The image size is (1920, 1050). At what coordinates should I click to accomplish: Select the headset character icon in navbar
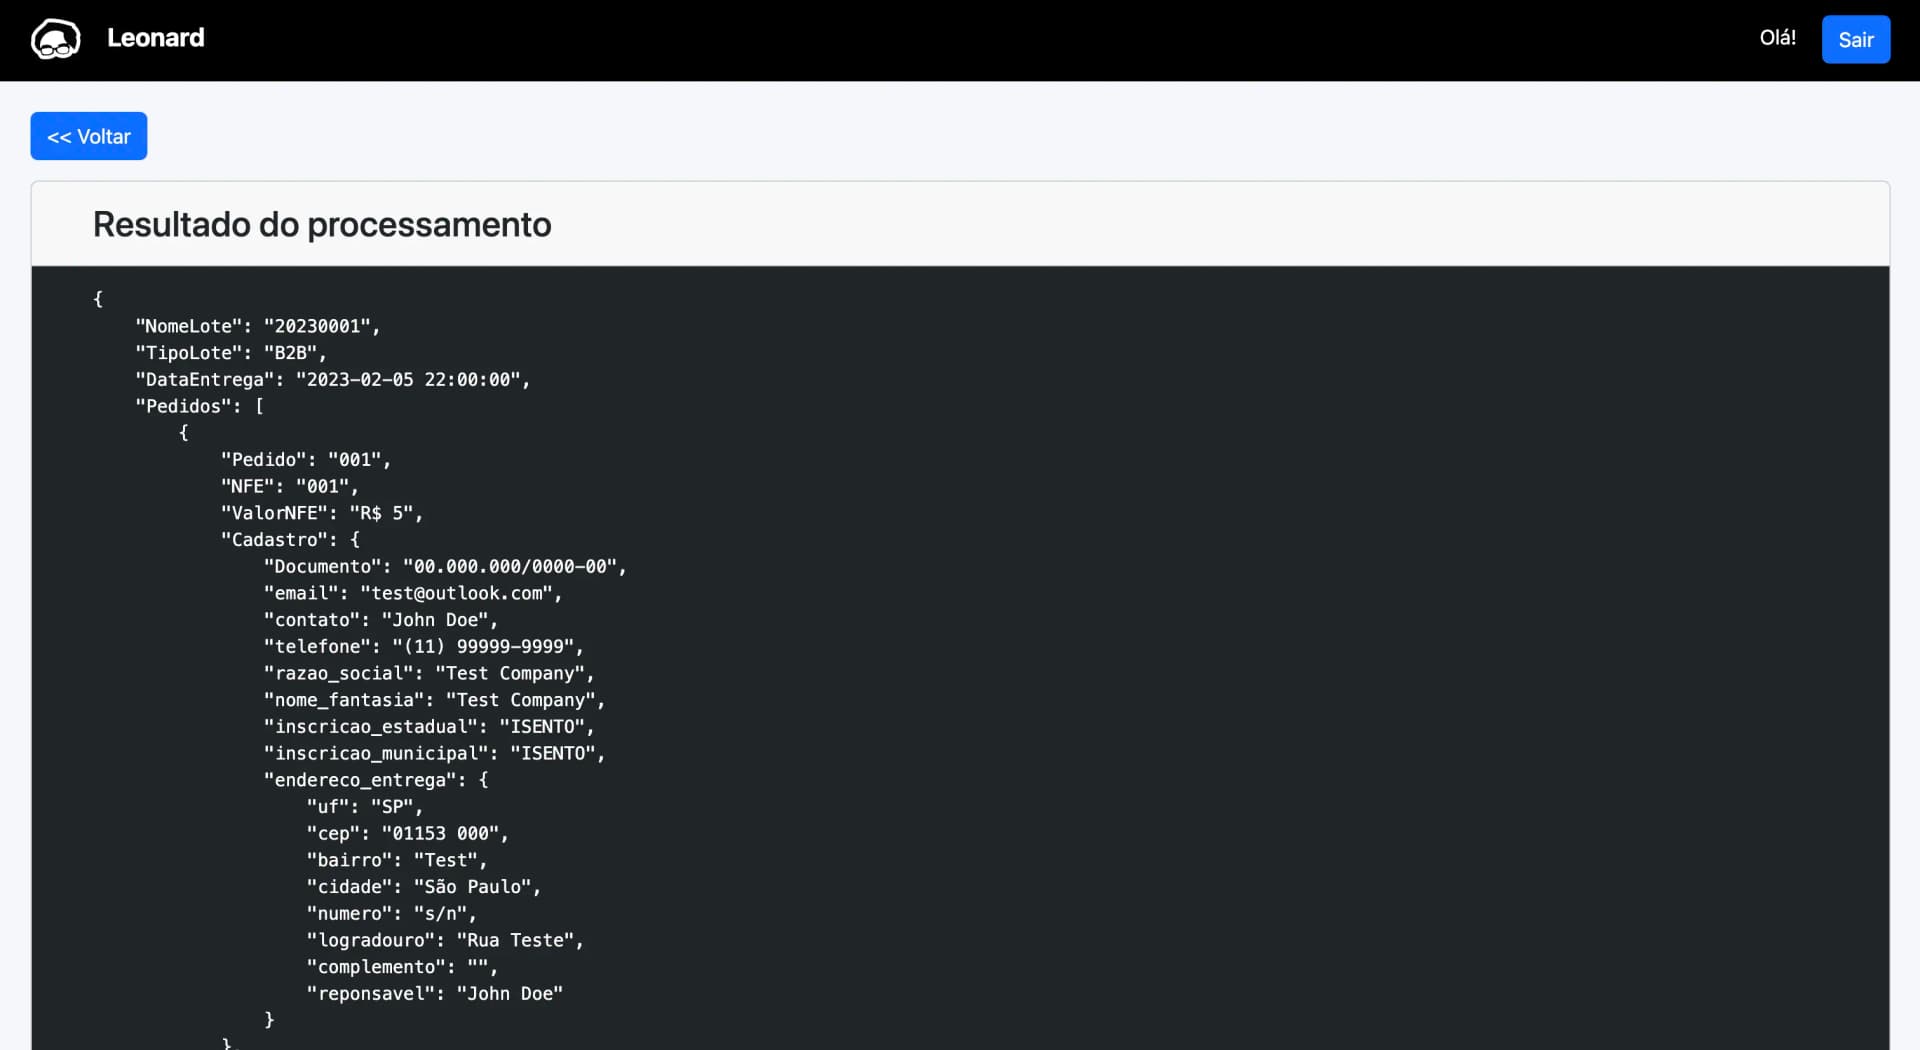[x=56, y=38]
